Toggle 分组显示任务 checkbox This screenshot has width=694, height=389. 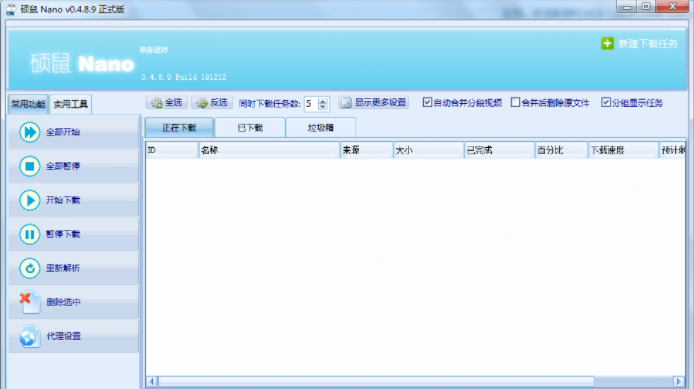(x=605, y=103)
